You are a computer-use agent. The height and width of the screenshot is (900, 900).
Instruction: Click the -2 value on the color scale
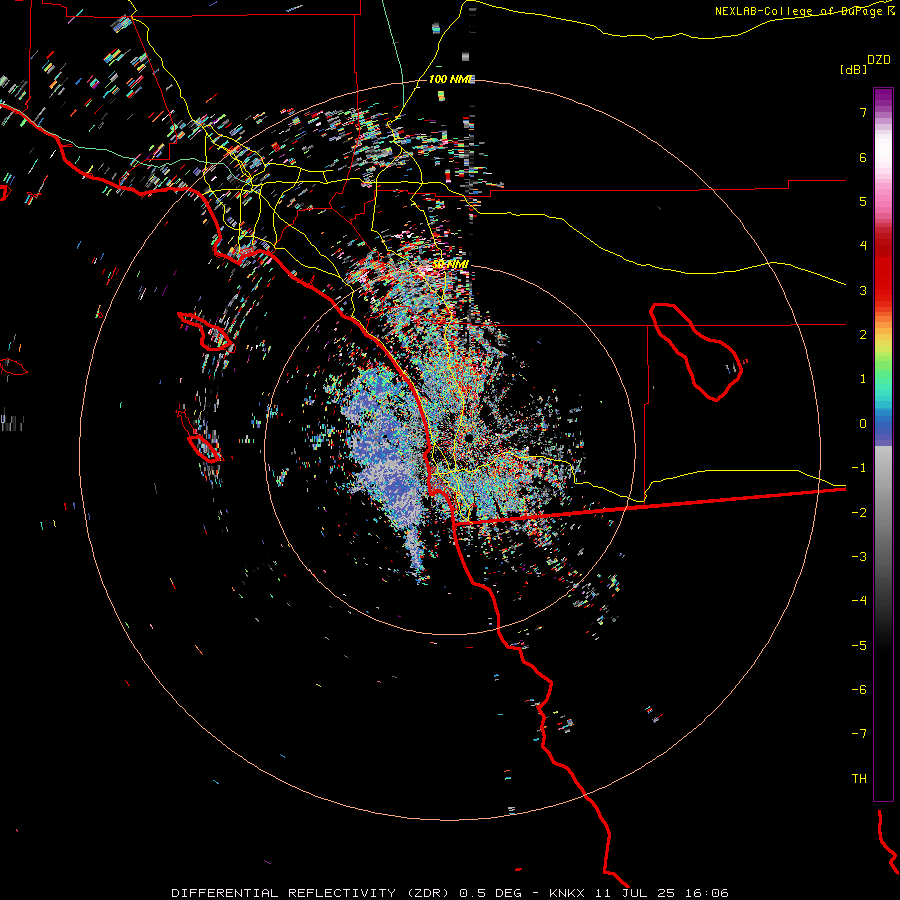(x=859, y=513)
